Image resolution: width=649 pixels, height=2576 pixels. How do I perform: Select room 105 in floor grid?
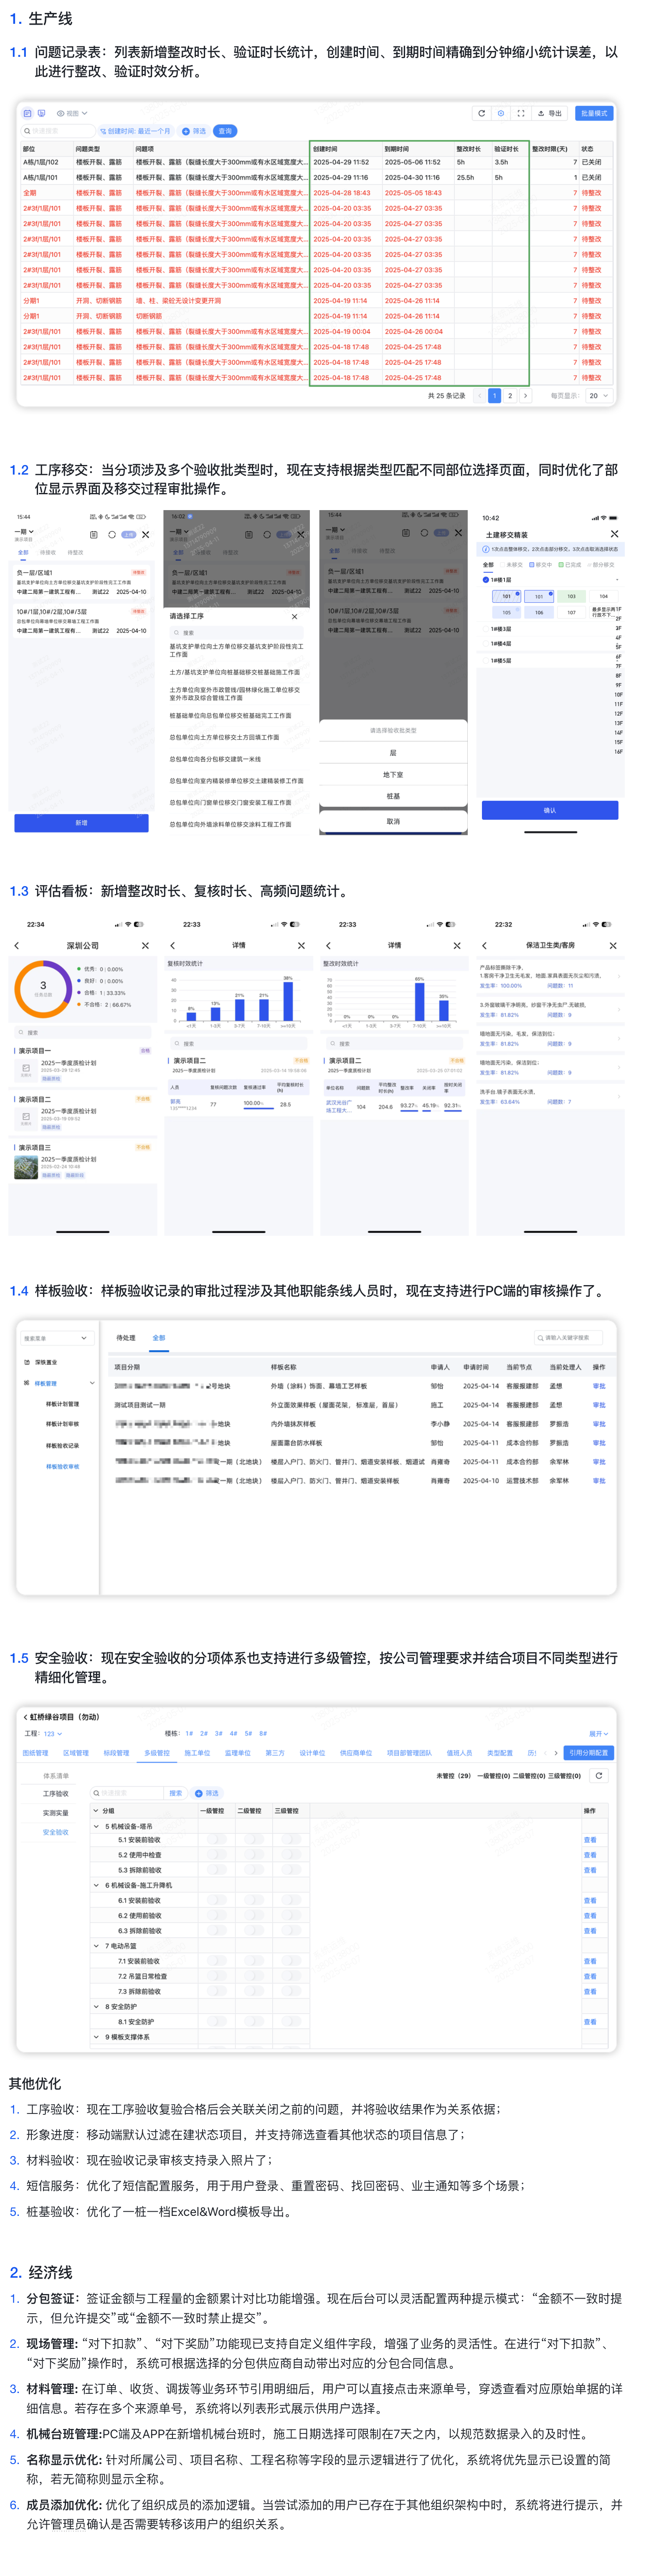(506, 612)
